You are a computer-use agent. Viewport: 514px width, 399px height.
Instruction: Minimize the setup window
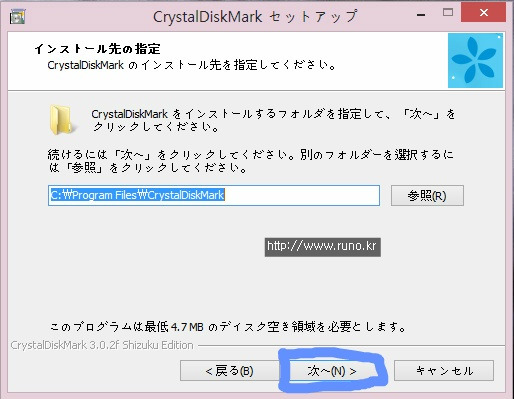click(x=421, y=14)
